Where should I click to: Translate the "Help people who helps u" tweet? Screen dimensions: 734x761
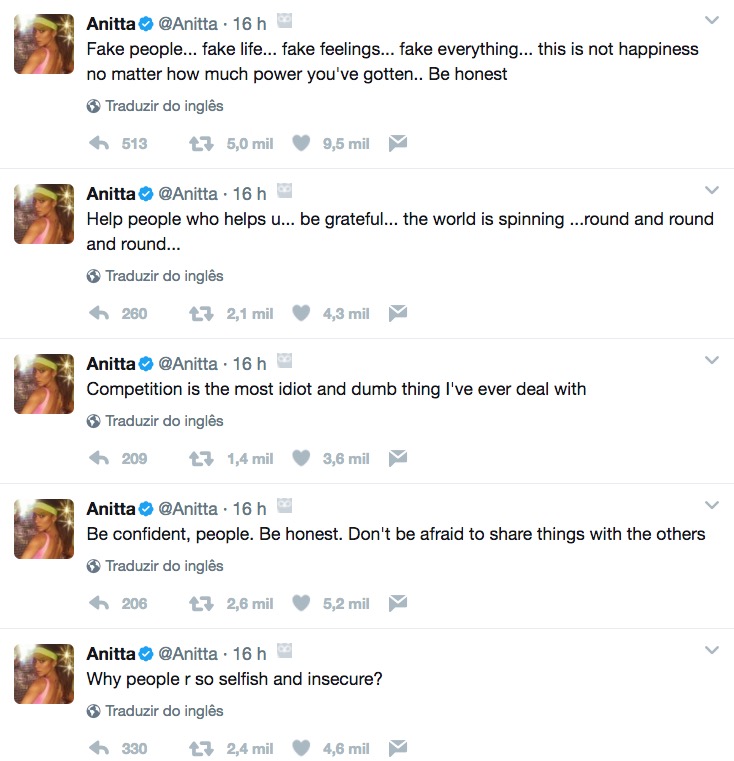tap(164, 276)
